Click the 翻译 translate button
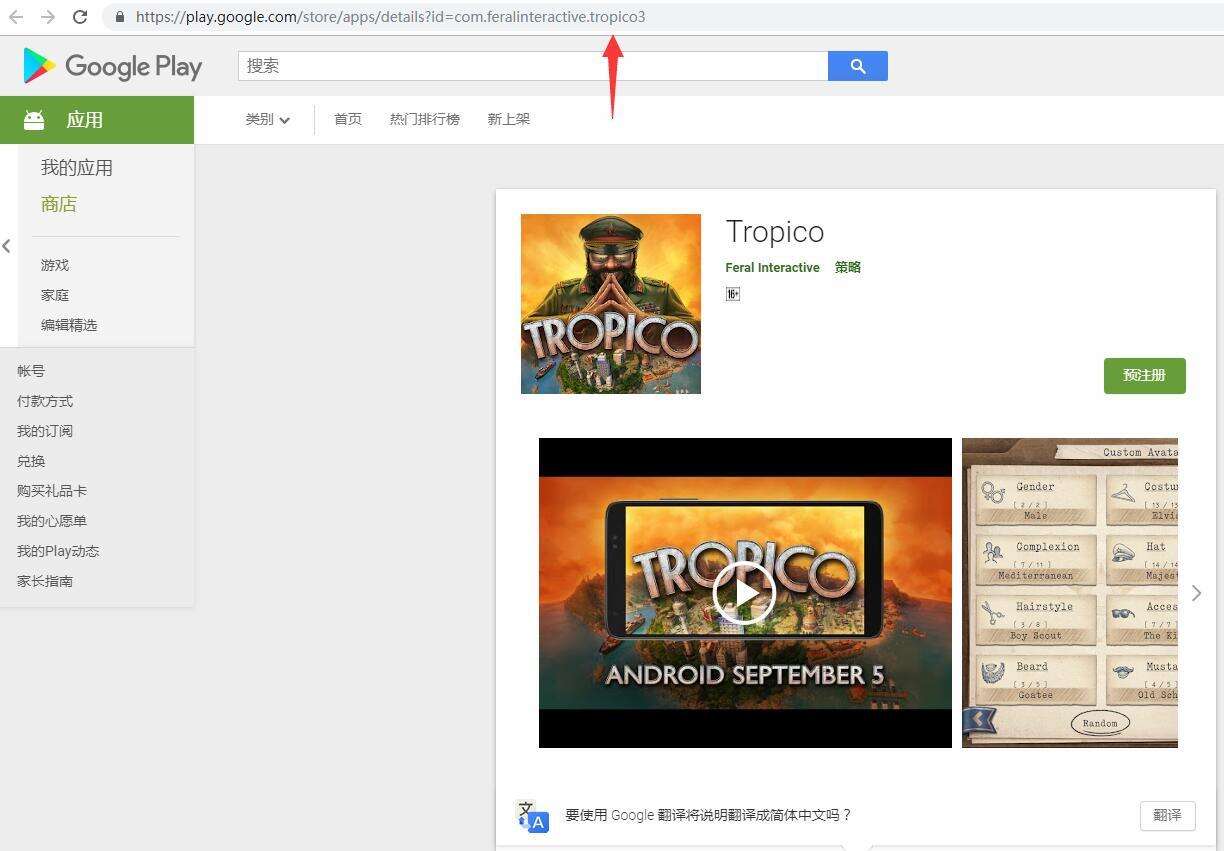1224x851 pixels. click(1168, 815)
